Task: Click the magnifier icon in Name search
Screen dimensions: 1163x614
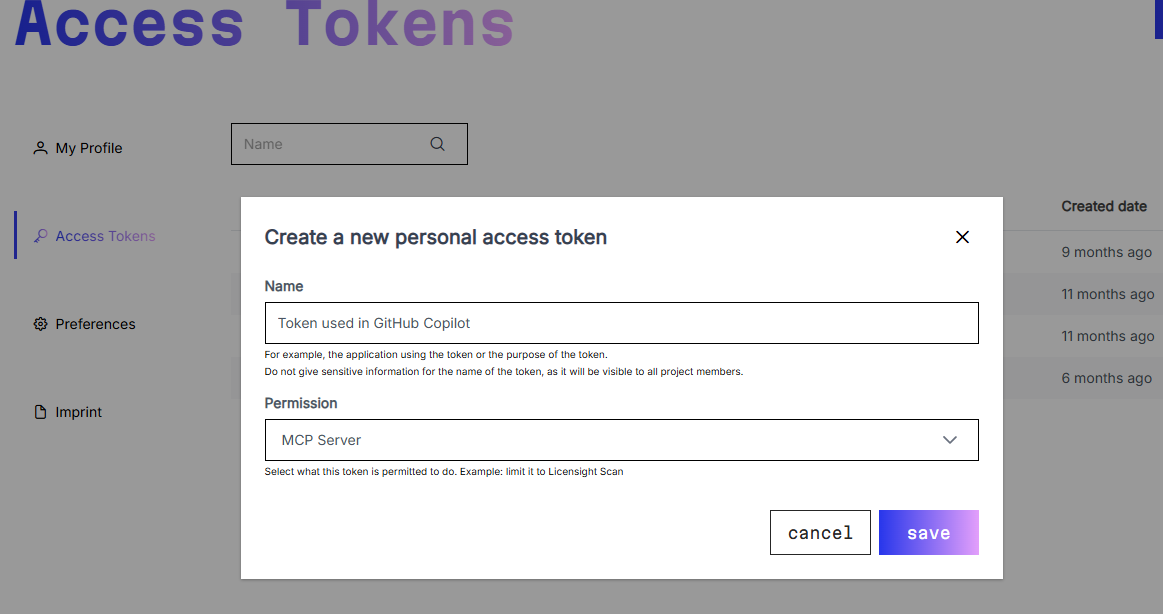Action: point(438,144)
